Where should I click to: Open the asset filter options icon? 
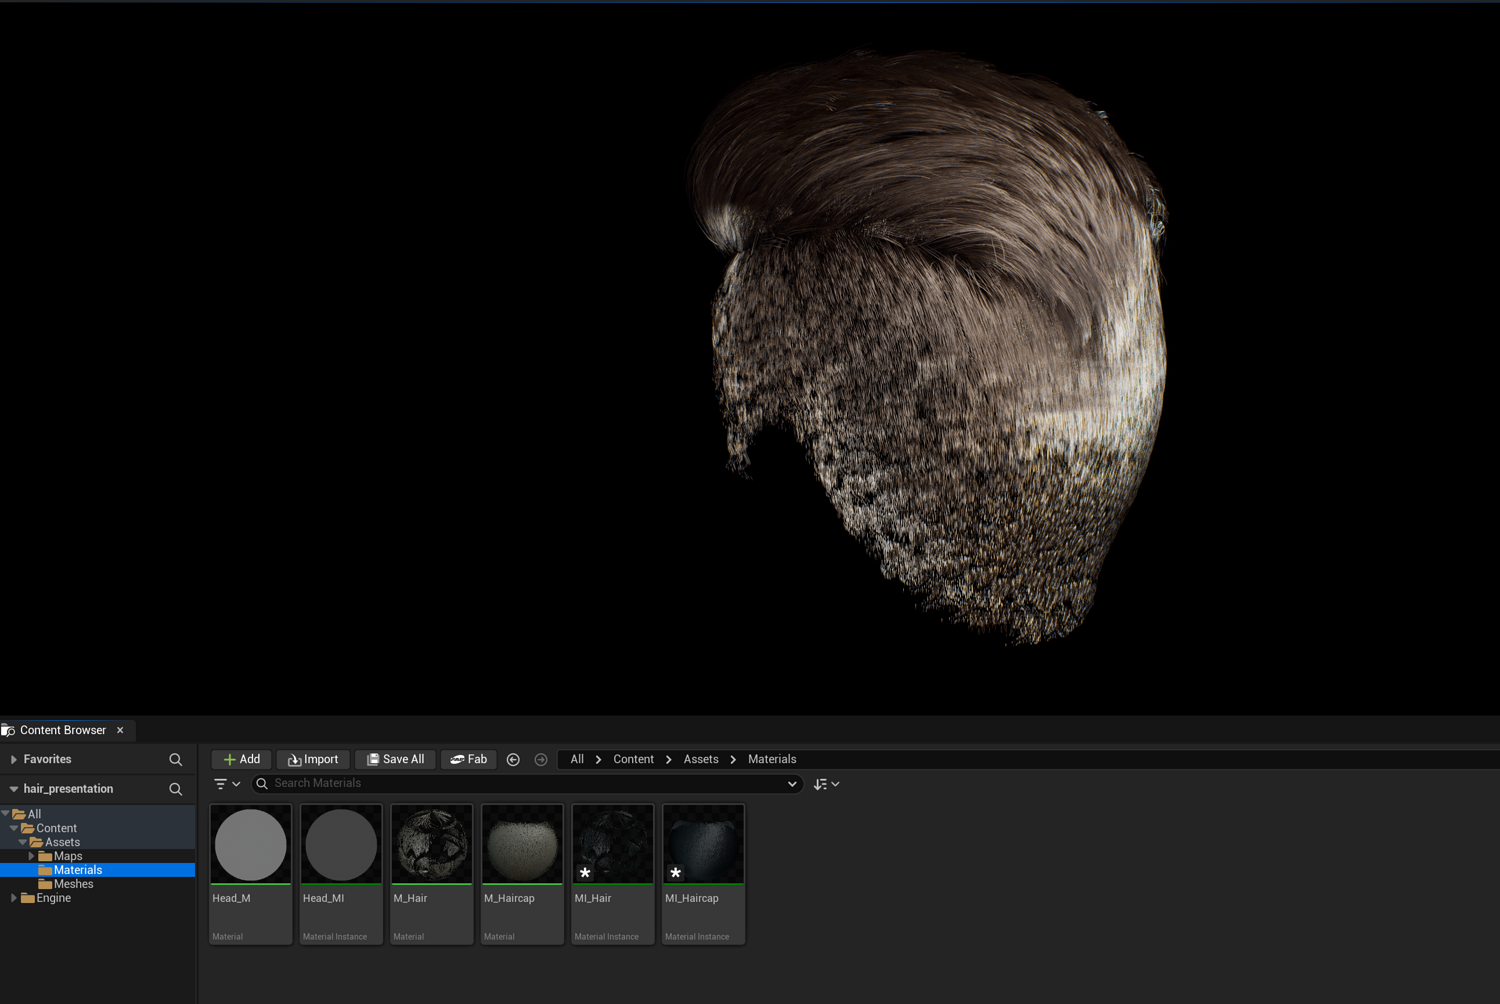[221, 784]
